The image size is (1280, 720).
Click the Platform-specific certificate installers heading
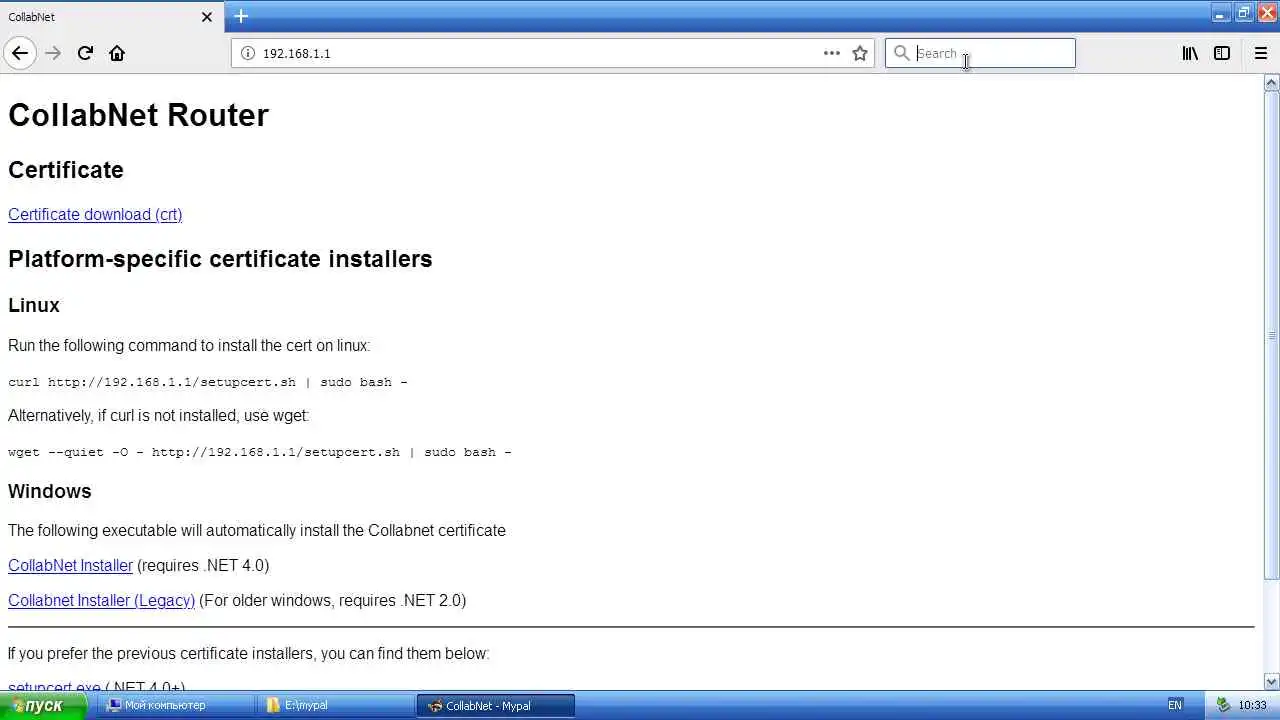pyautogui.click(x=220, y=259)
